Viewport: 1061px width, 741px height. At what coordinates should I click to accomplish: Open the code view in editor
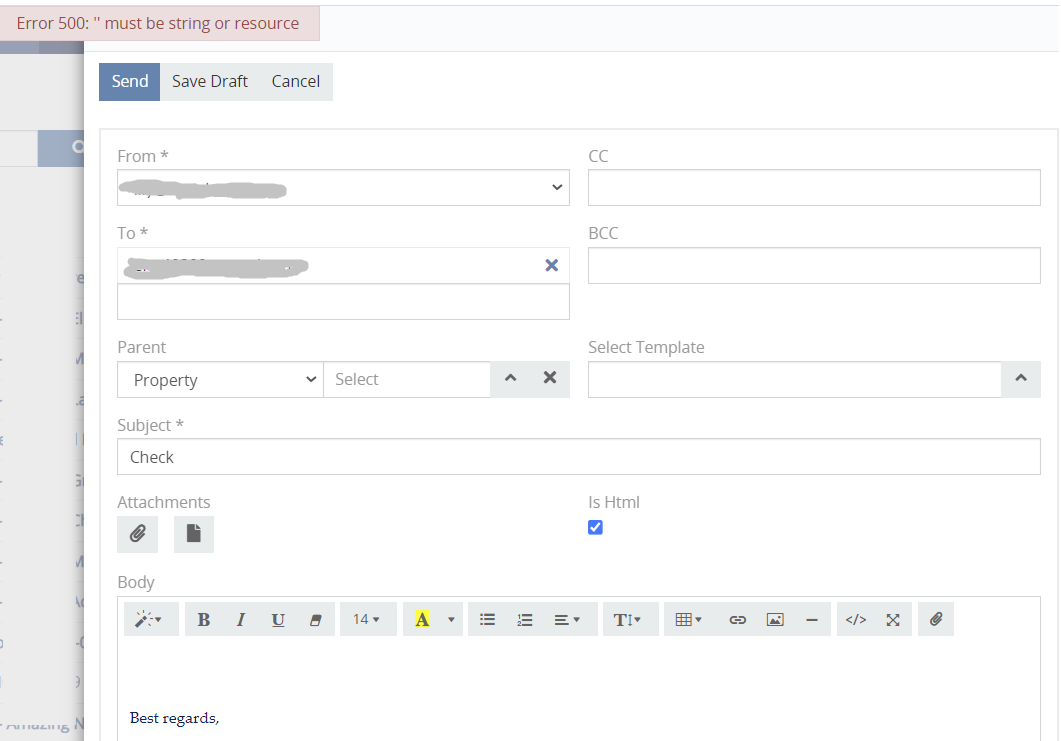[x=856, y=620]
